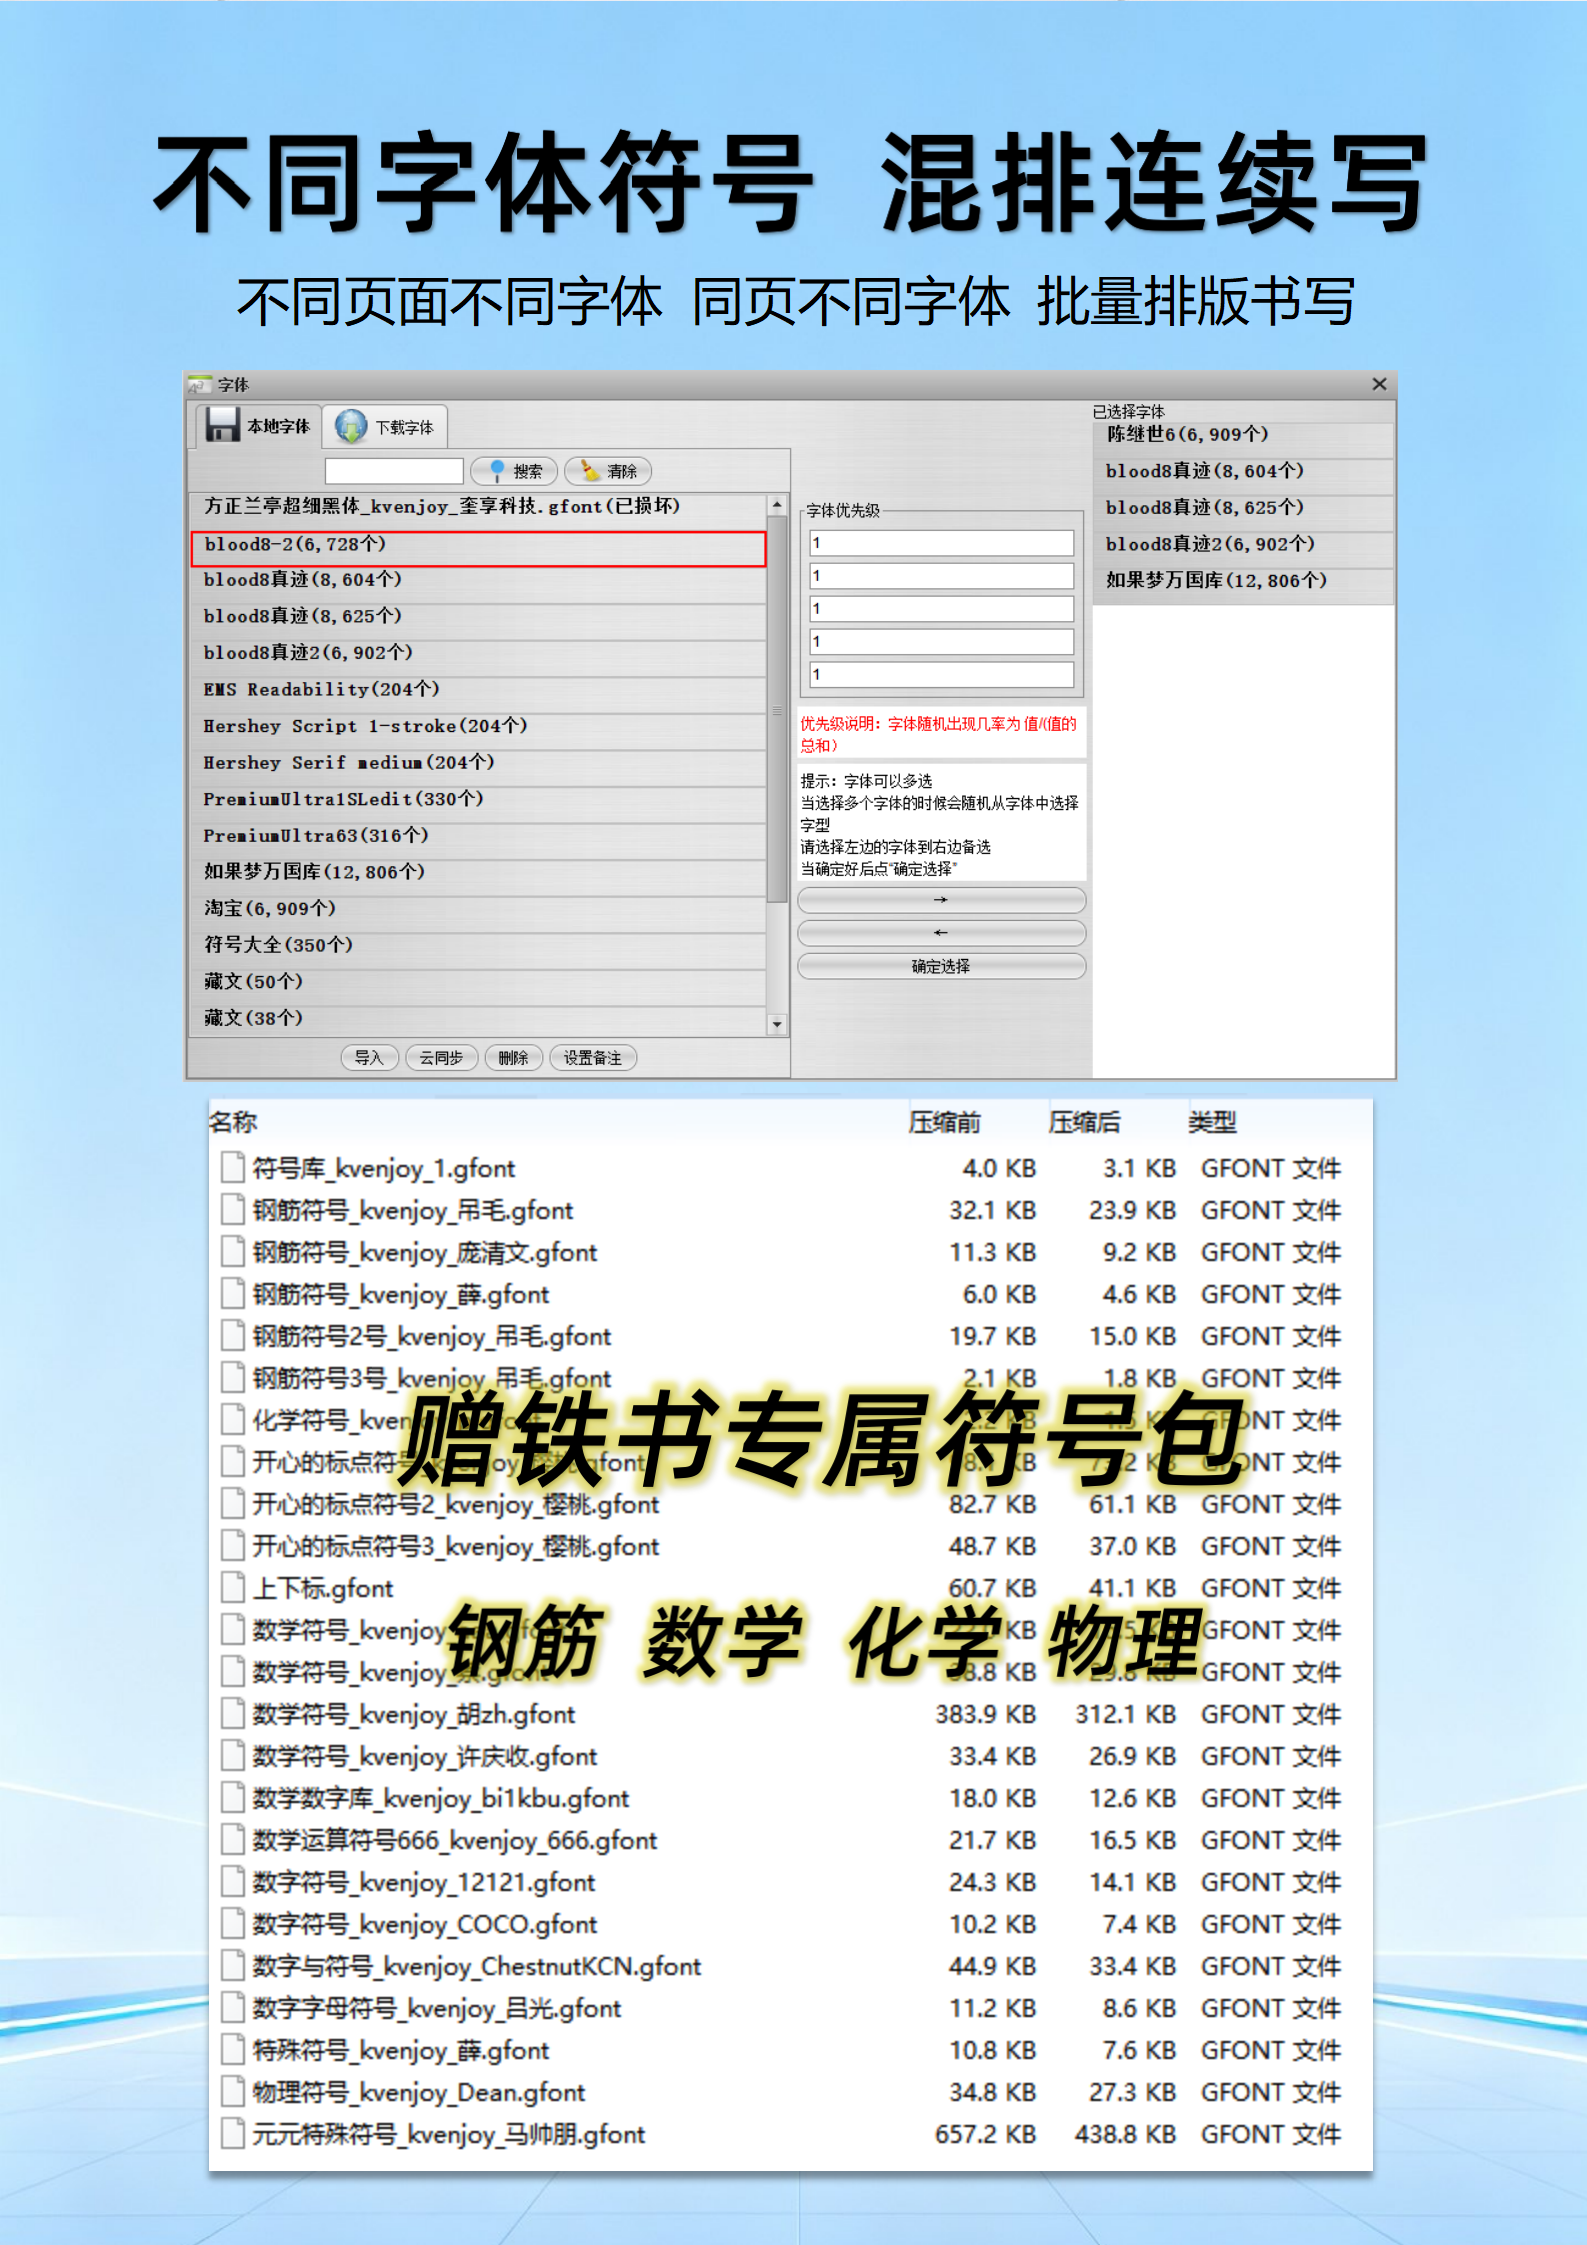The width and height of the screenshot is (1587, 2245).
Task: Click file icon beside 数学运算符号666_kvenjoy_666.gfont
Action: pos(233,1839)
